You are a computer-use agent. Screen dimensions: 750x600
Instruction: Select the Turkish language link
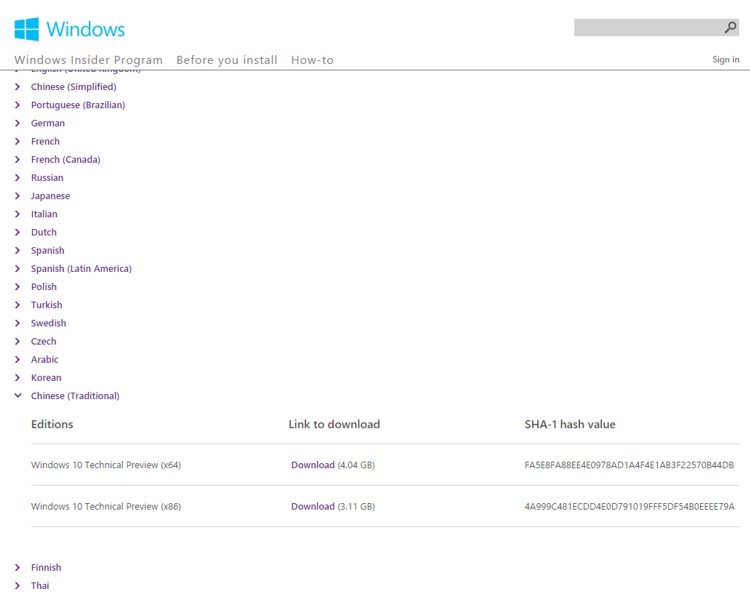46,305
